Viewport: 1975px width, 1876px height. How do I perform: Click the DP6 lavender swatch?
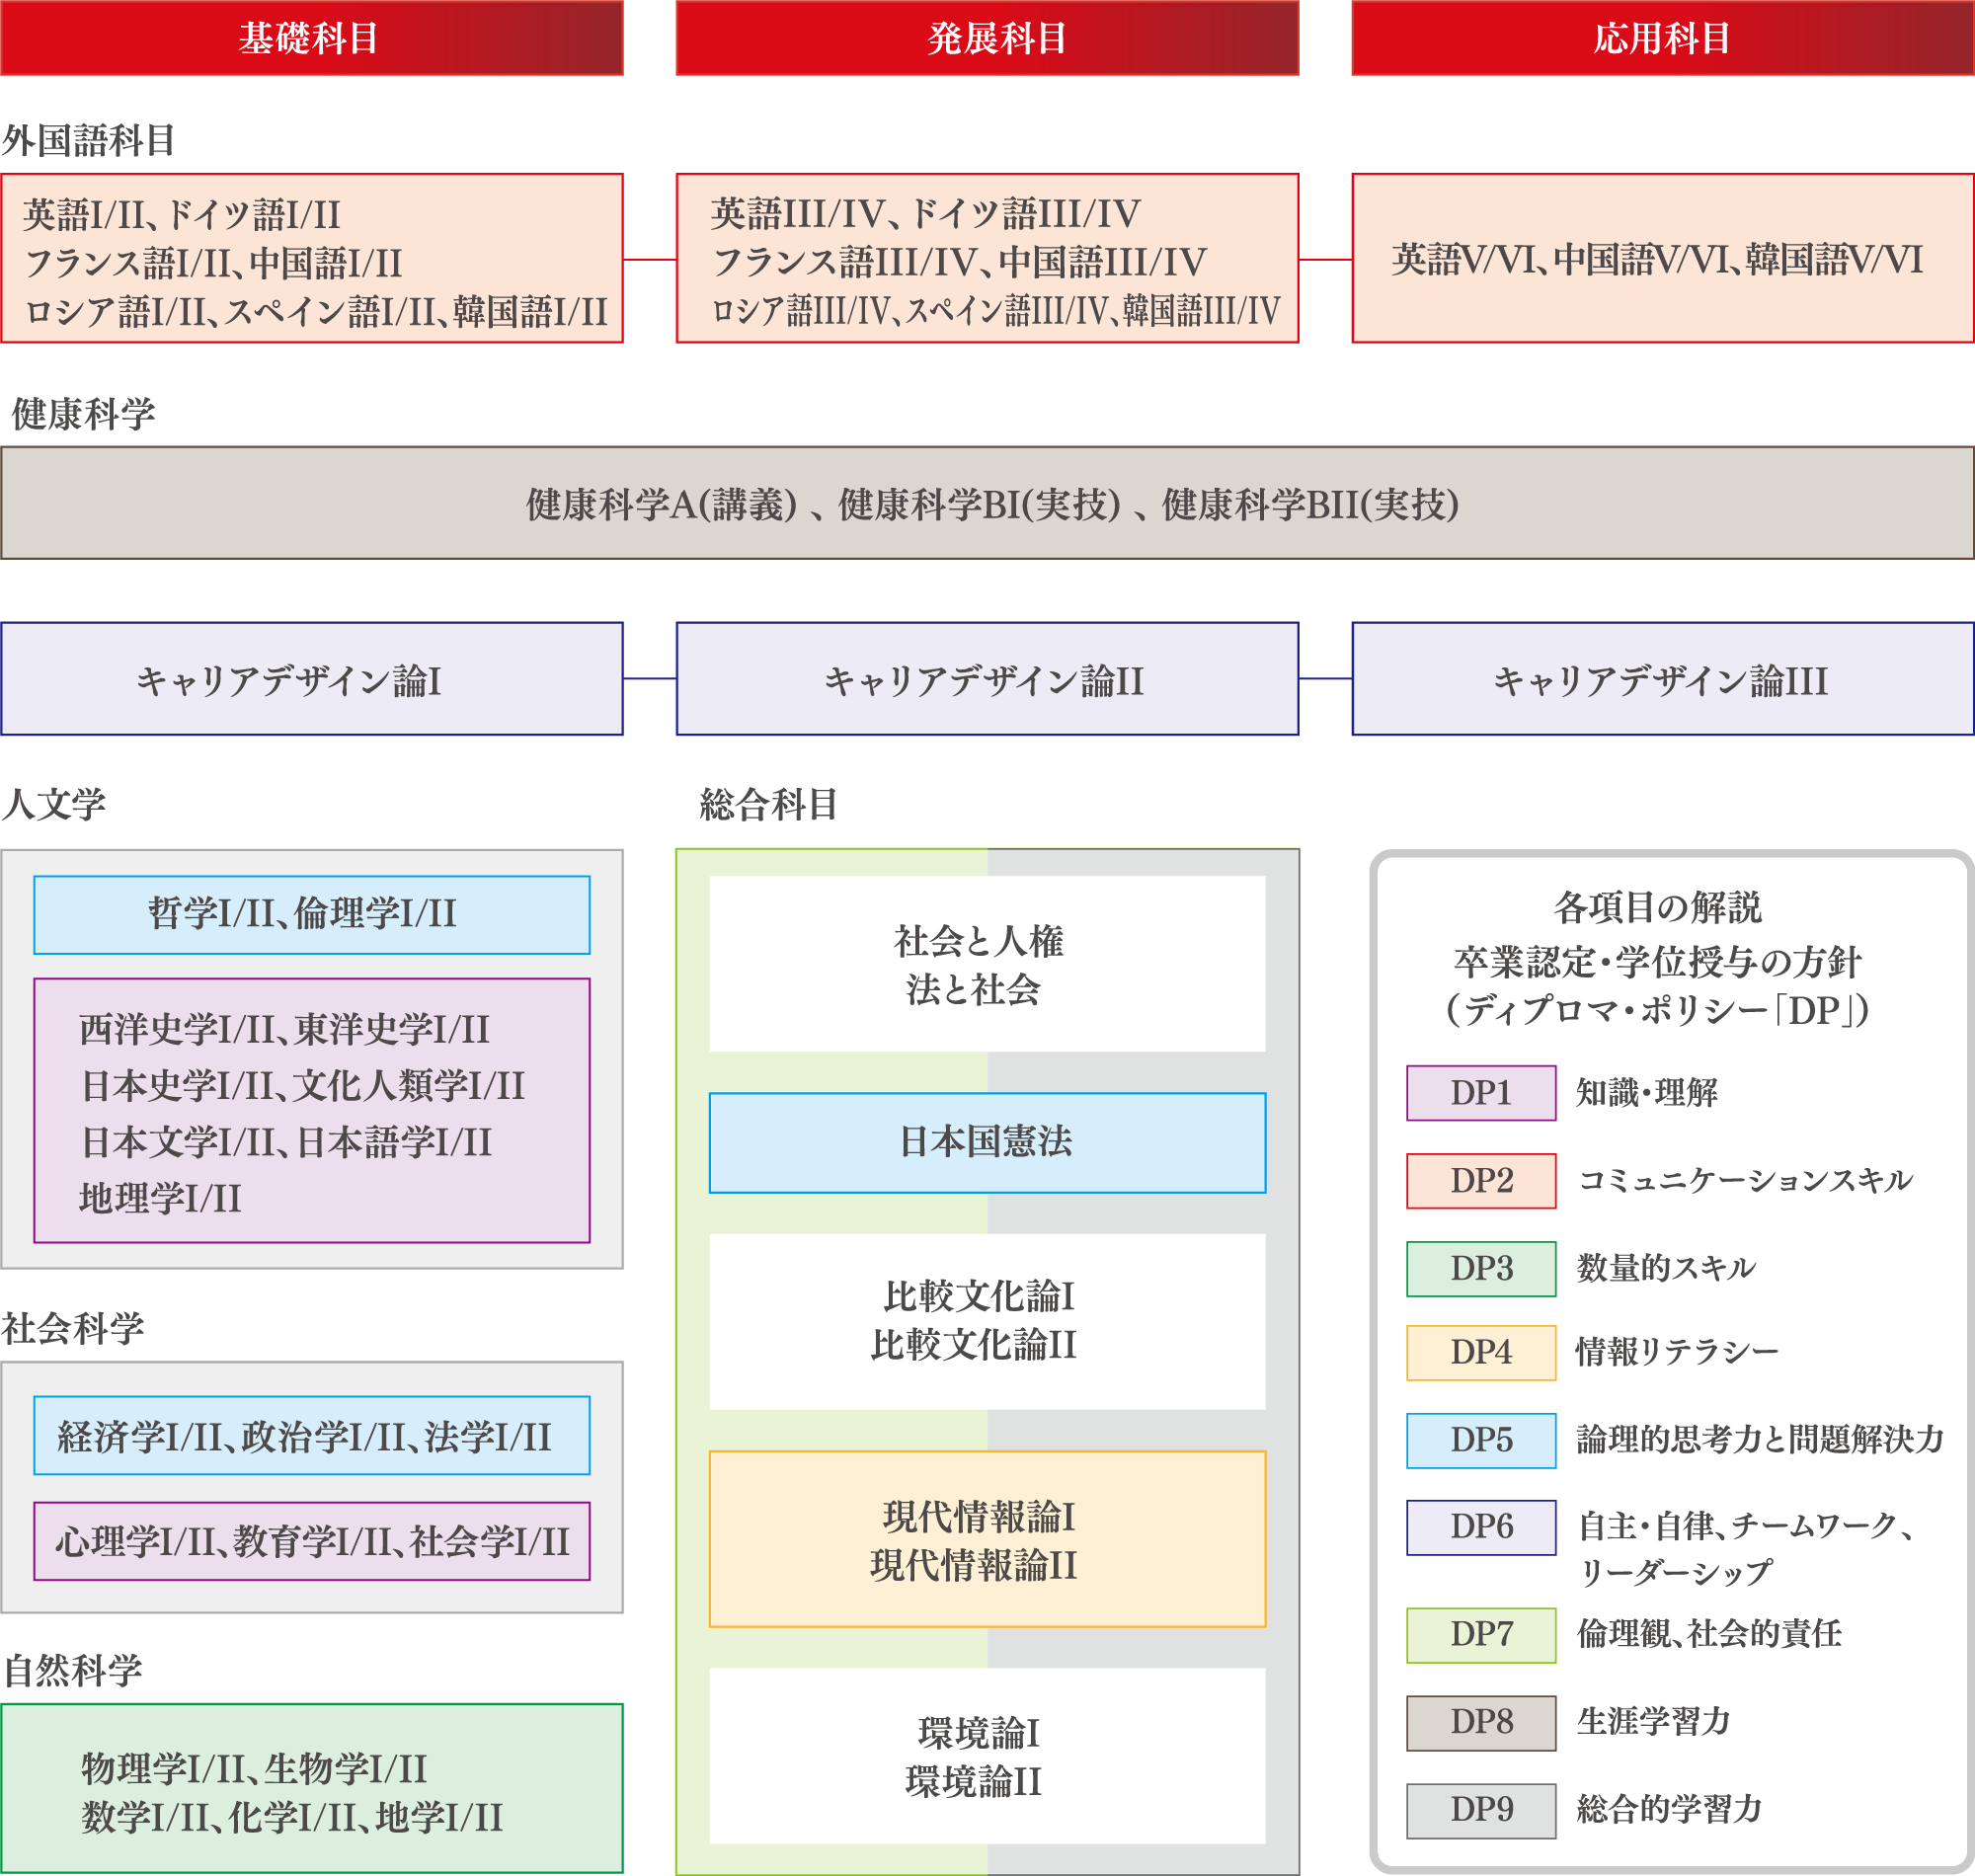pos(1481,1528)
